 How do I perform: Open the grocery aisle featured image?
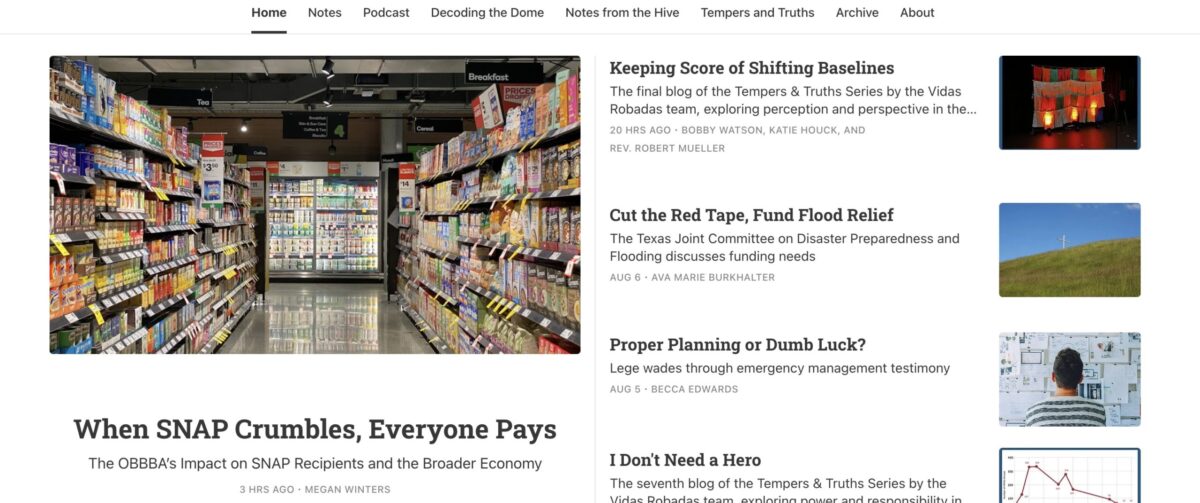315,204
